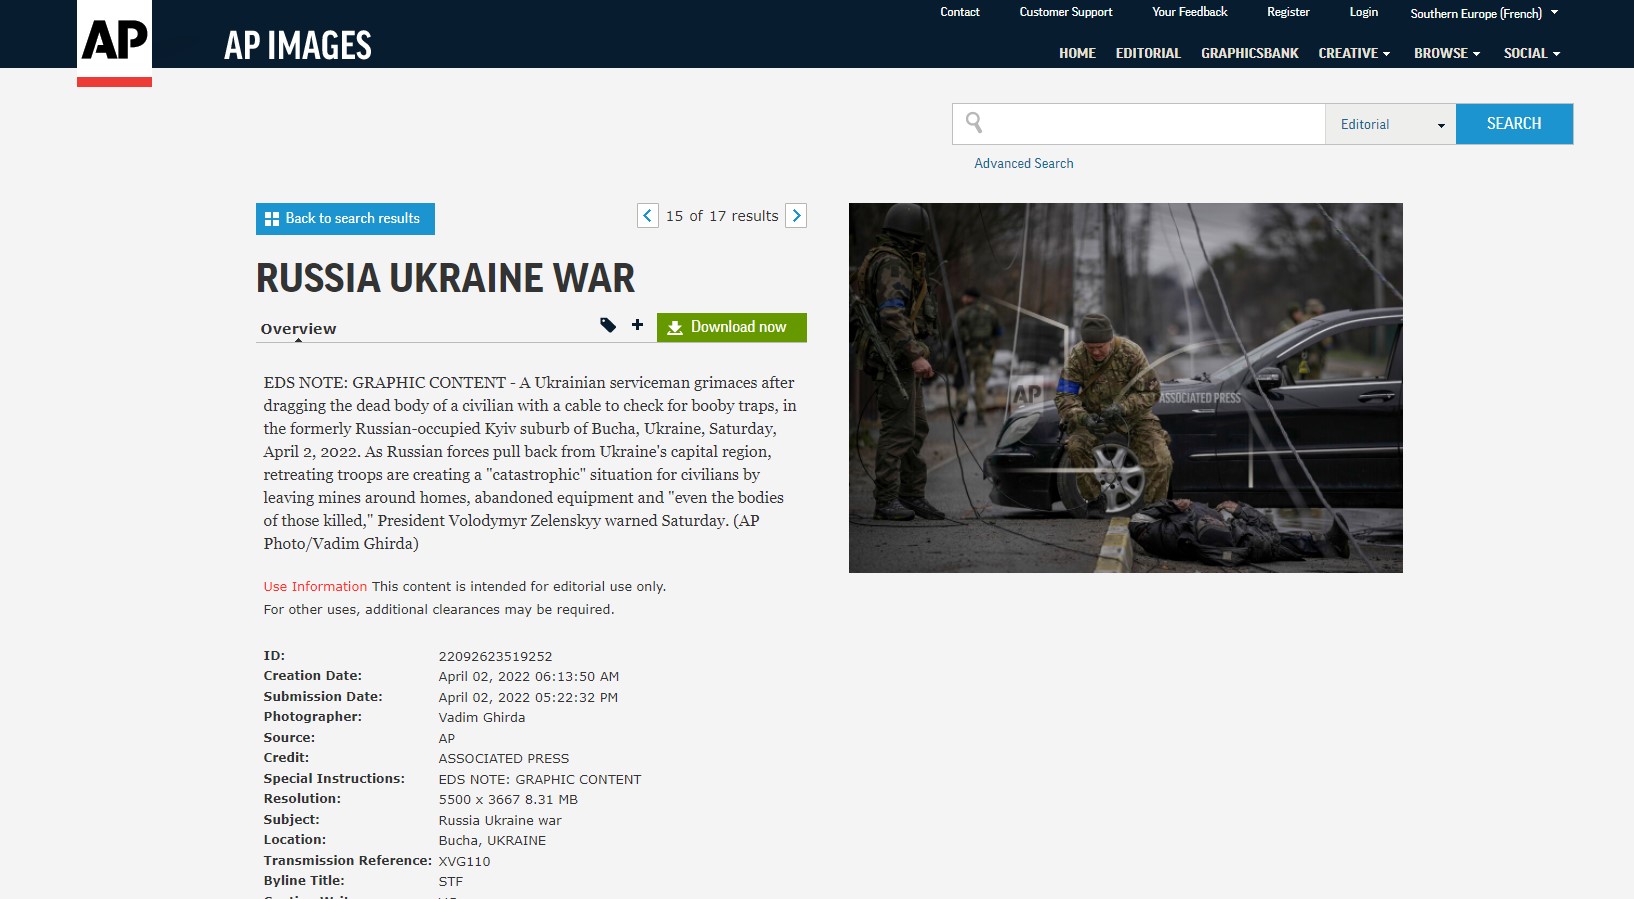Select the Overview tab
The image size is (1634, 899).
pos(298,329)
